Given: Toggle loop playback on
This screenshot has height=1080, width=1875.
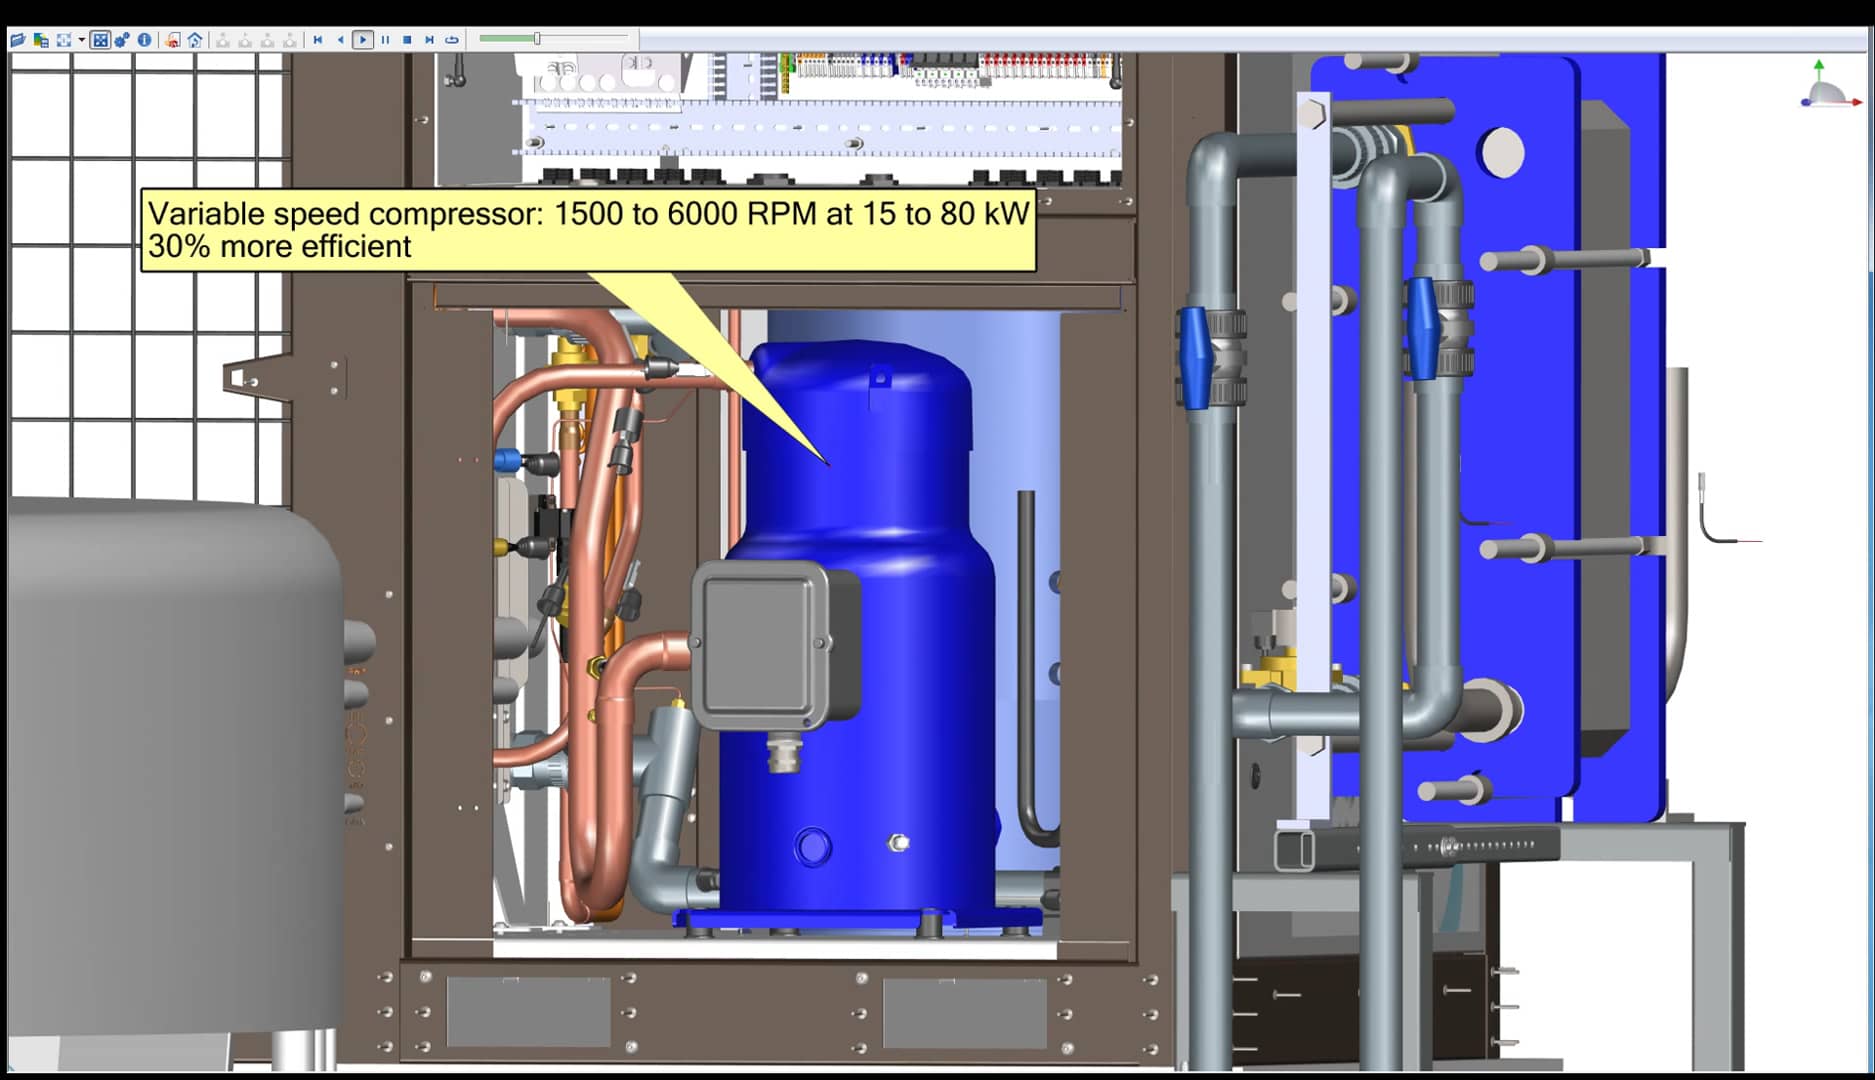Looking at the screenshot, I should tap(450, 40).
